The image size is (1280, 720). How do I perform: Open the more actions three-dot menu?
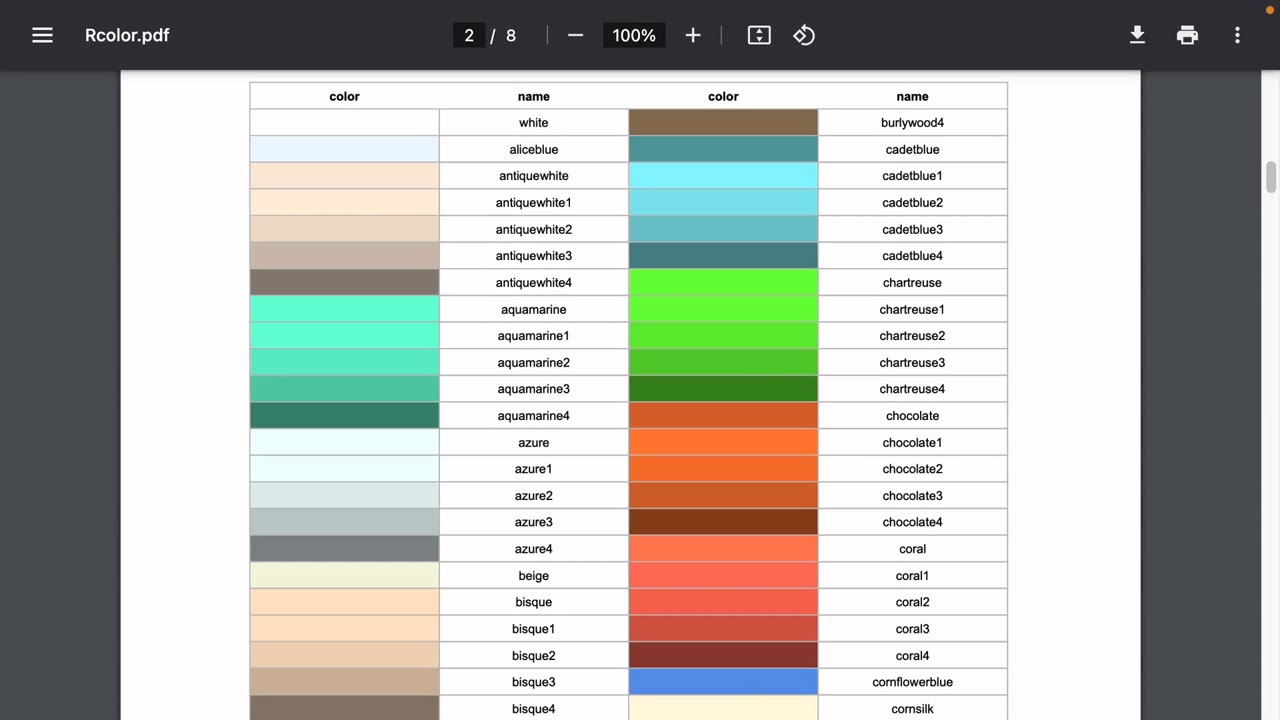click(x=1237, y=35)
